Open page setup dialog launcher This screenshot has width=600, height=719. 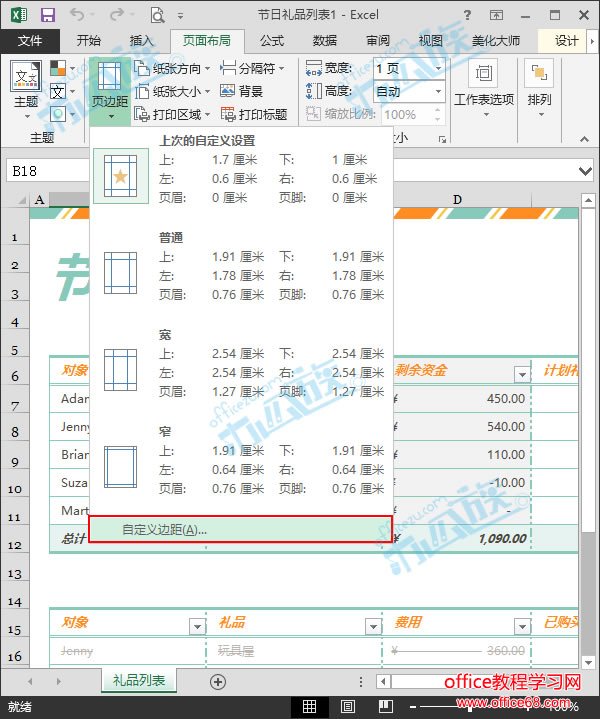coord(442,139)
